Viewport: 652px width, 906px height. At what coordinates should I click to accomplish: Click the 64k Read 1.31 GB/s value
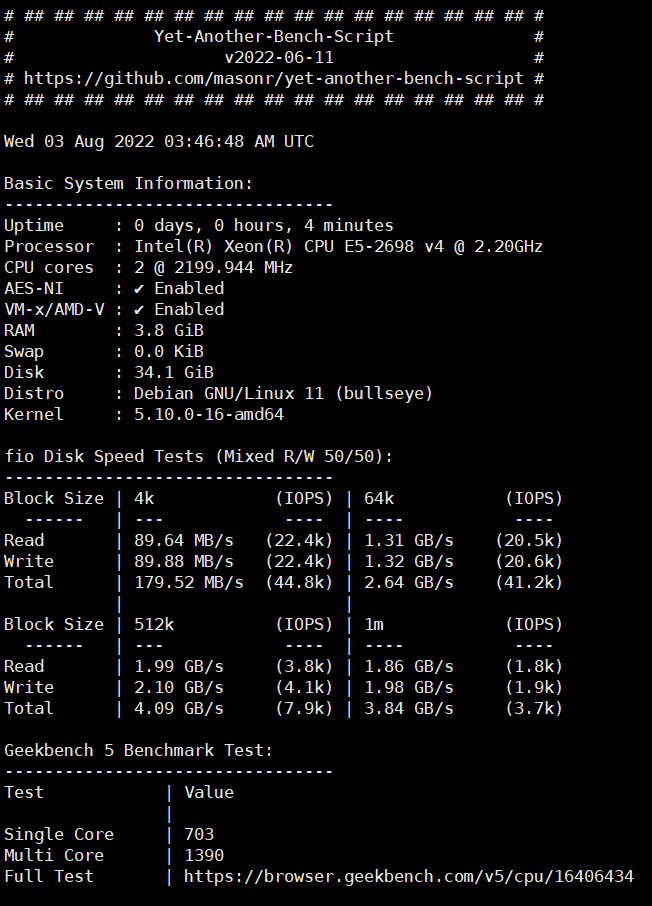pyautogui.click(x=409, y=540)
